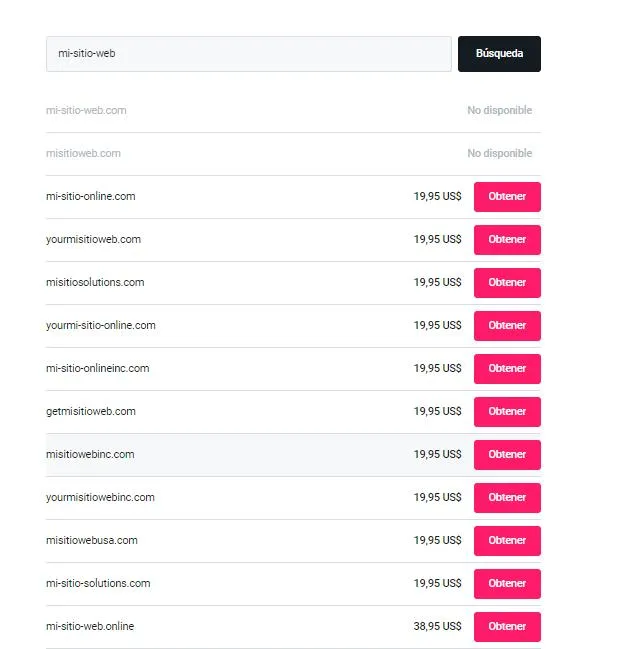630x649 pixels.
Task: Click Obtener for mi-sitio-solutions.com
Action: tap(507, 584)
